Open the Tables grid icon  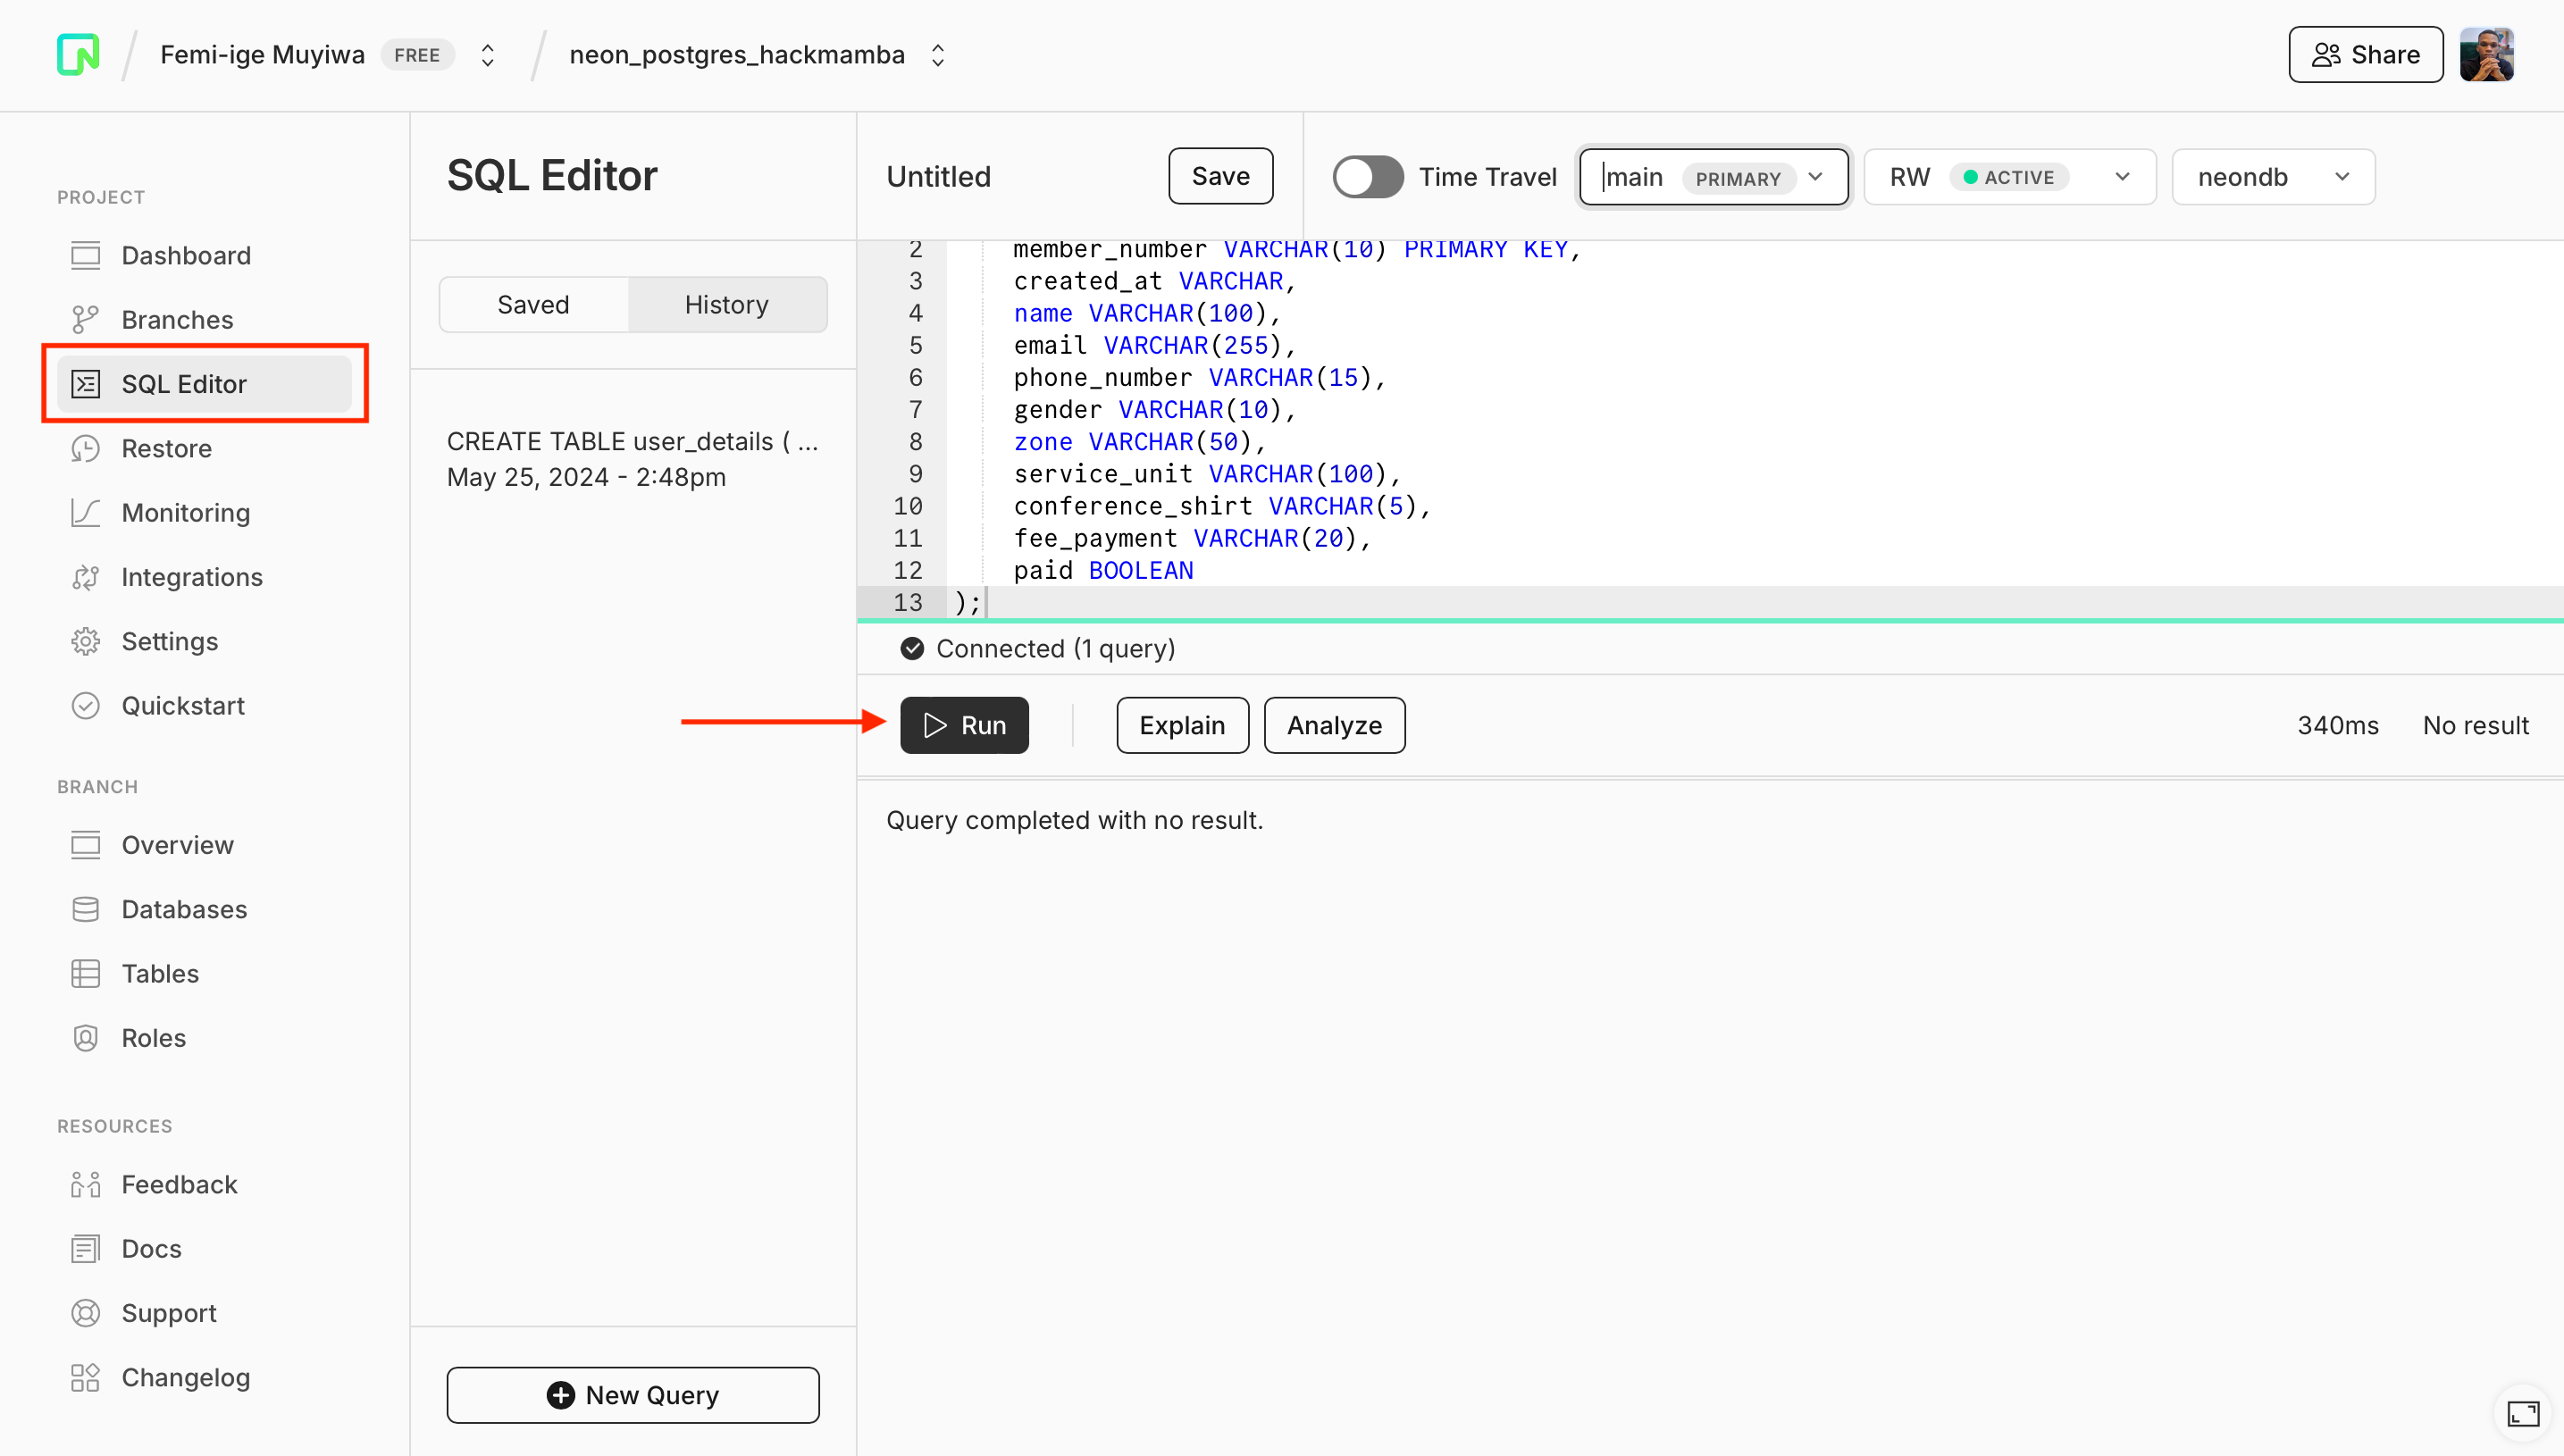point(85,973)
